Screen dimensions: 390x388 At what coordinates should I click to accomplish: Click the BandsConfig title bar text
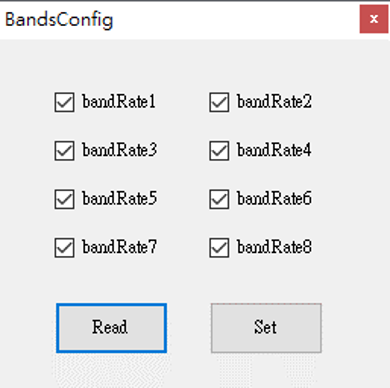[x=59, y=20]
